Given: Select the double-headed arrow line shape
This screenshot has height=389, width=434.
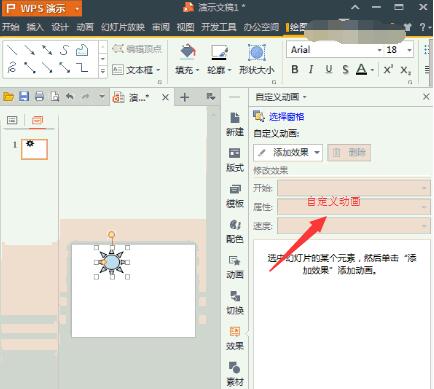Looking at the screenshot, I should tap(47, 50).
